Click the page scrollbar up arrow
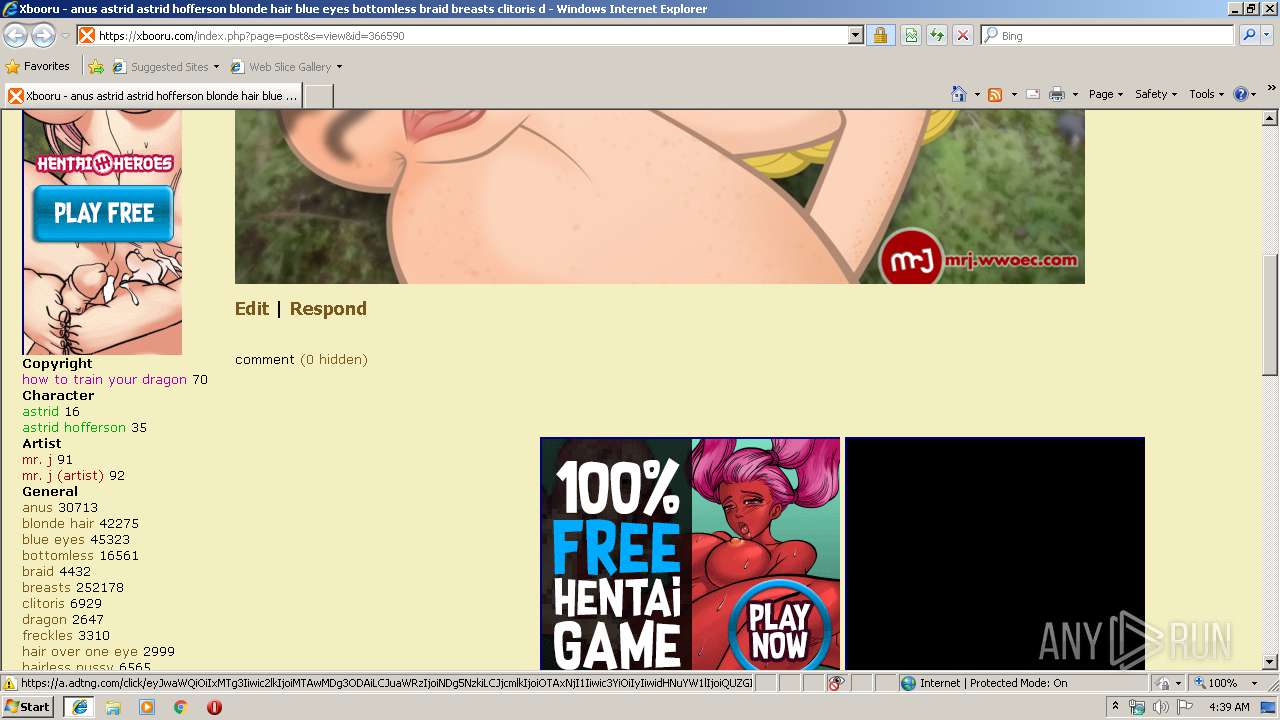 pos(1270,118)
